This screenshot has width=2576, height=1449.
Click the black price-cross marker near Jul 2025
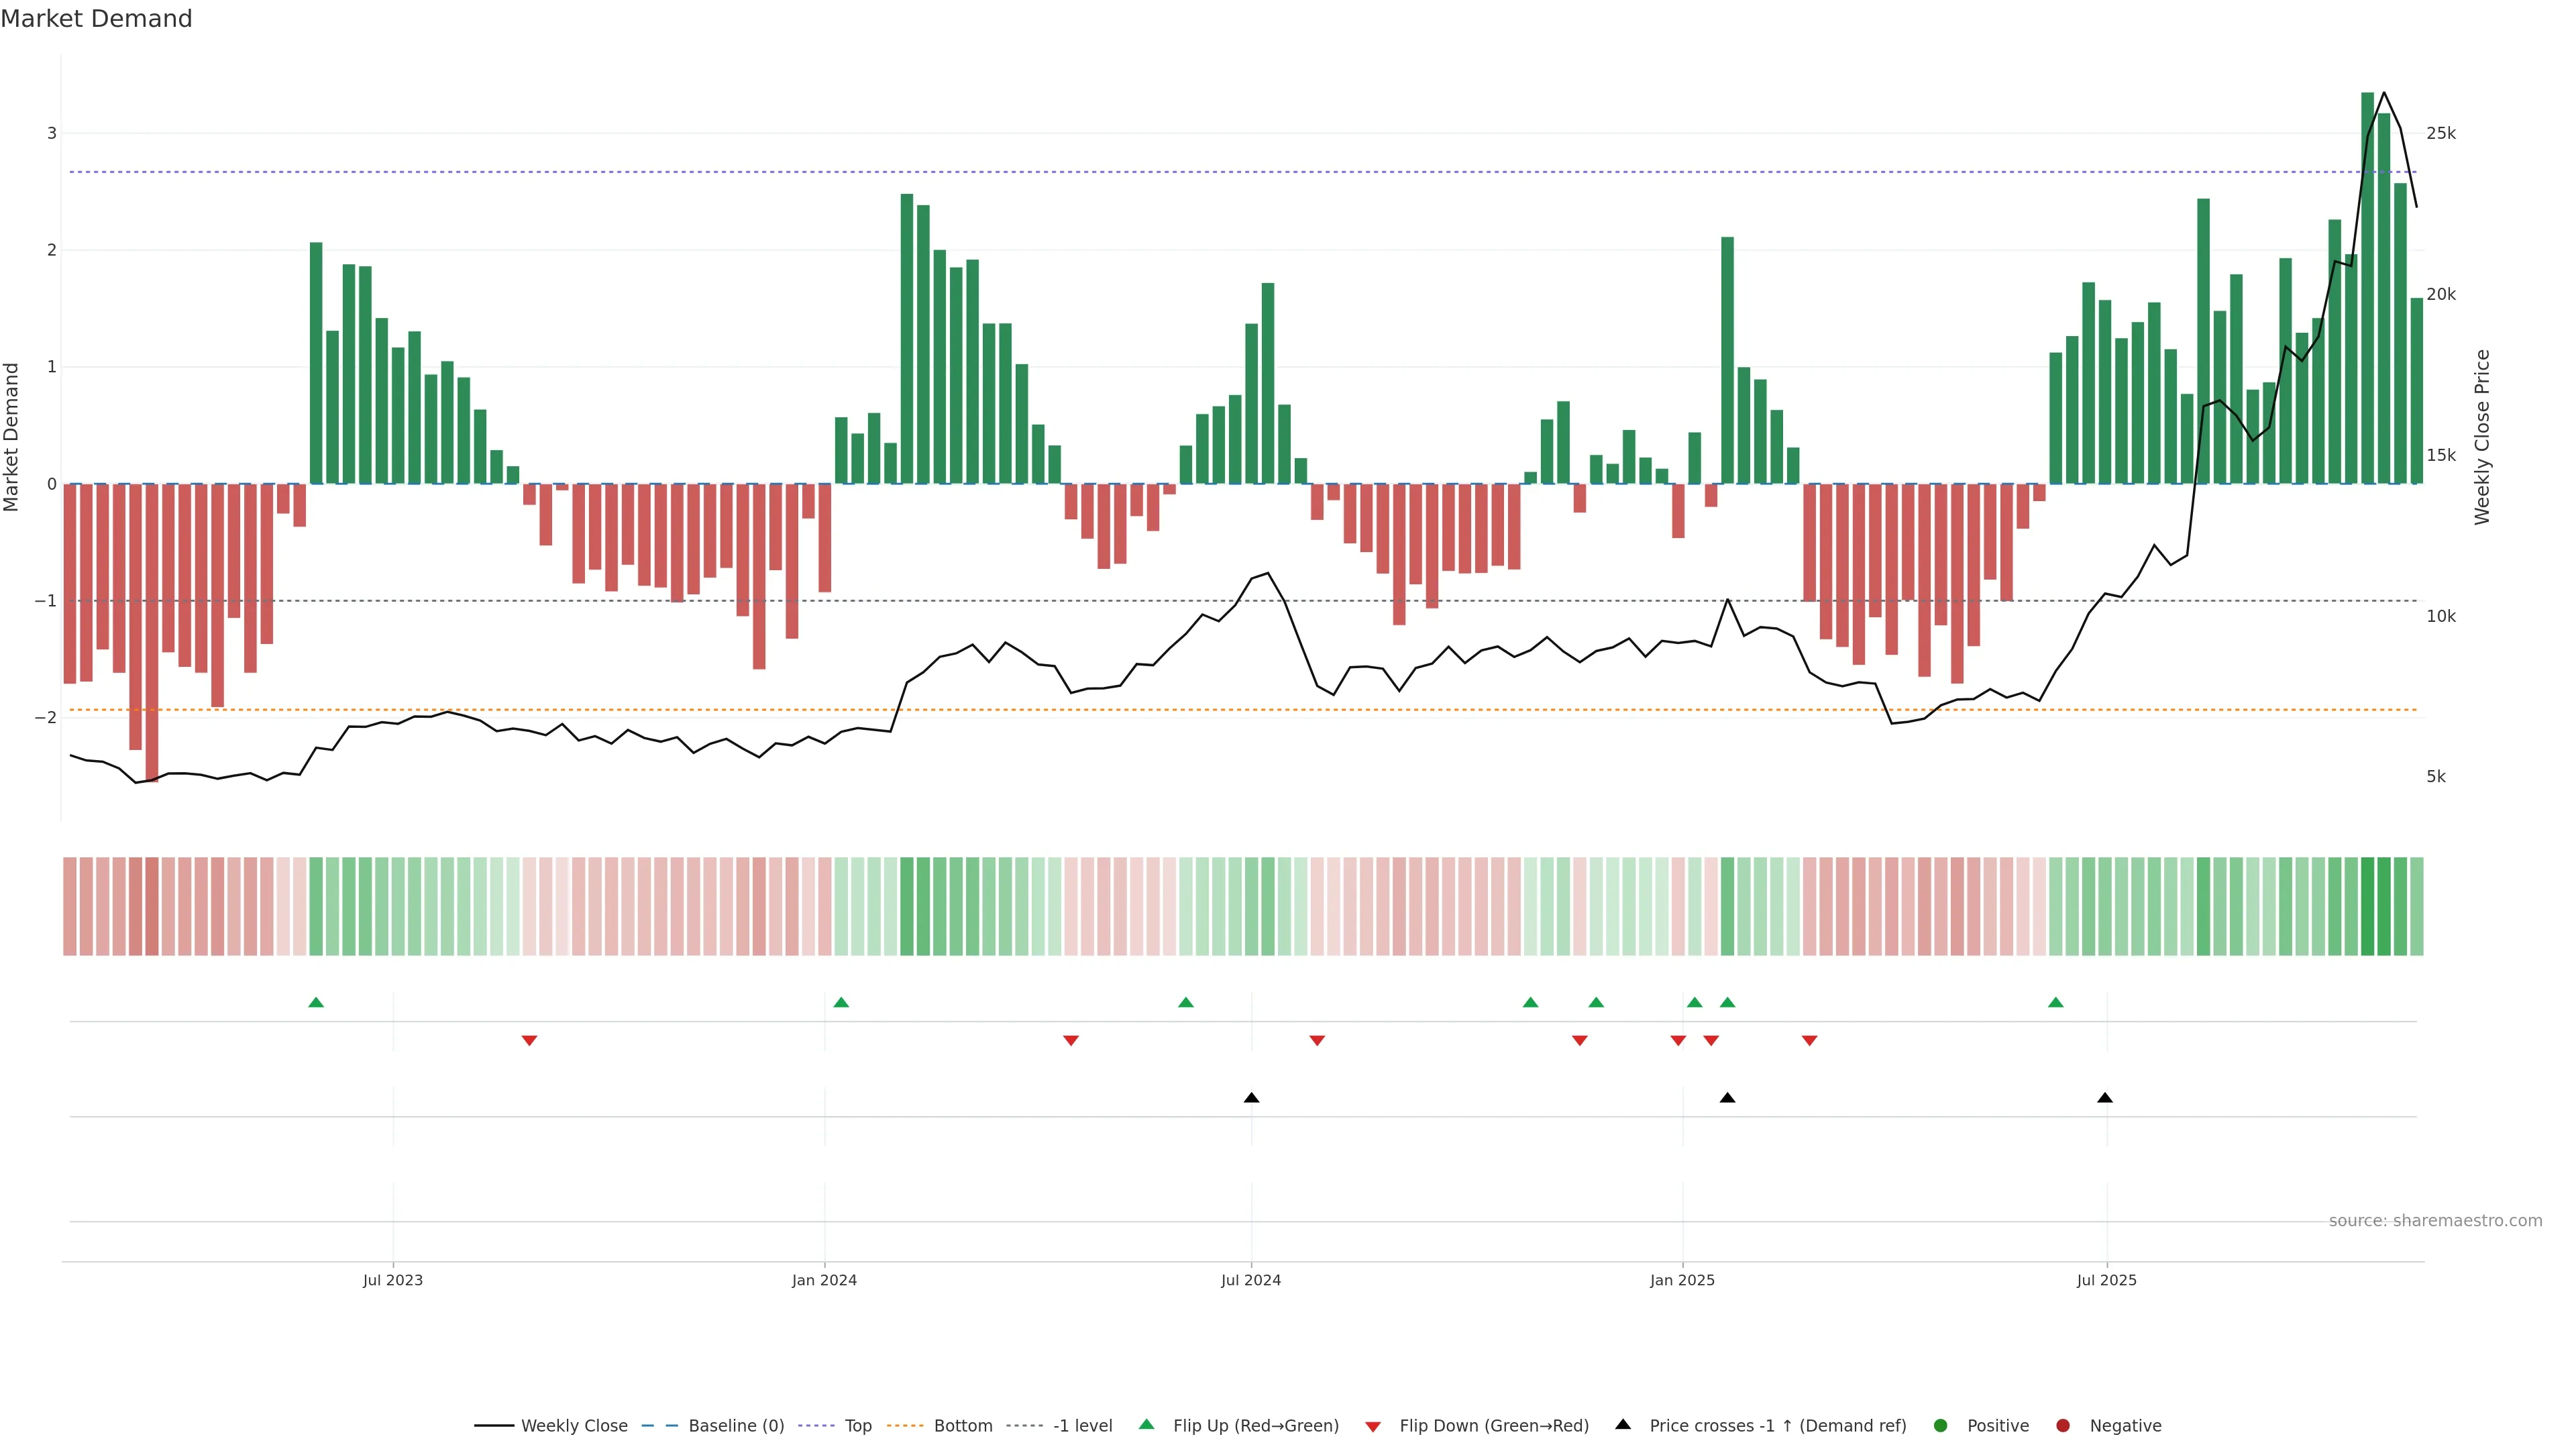[2105, 1098]
